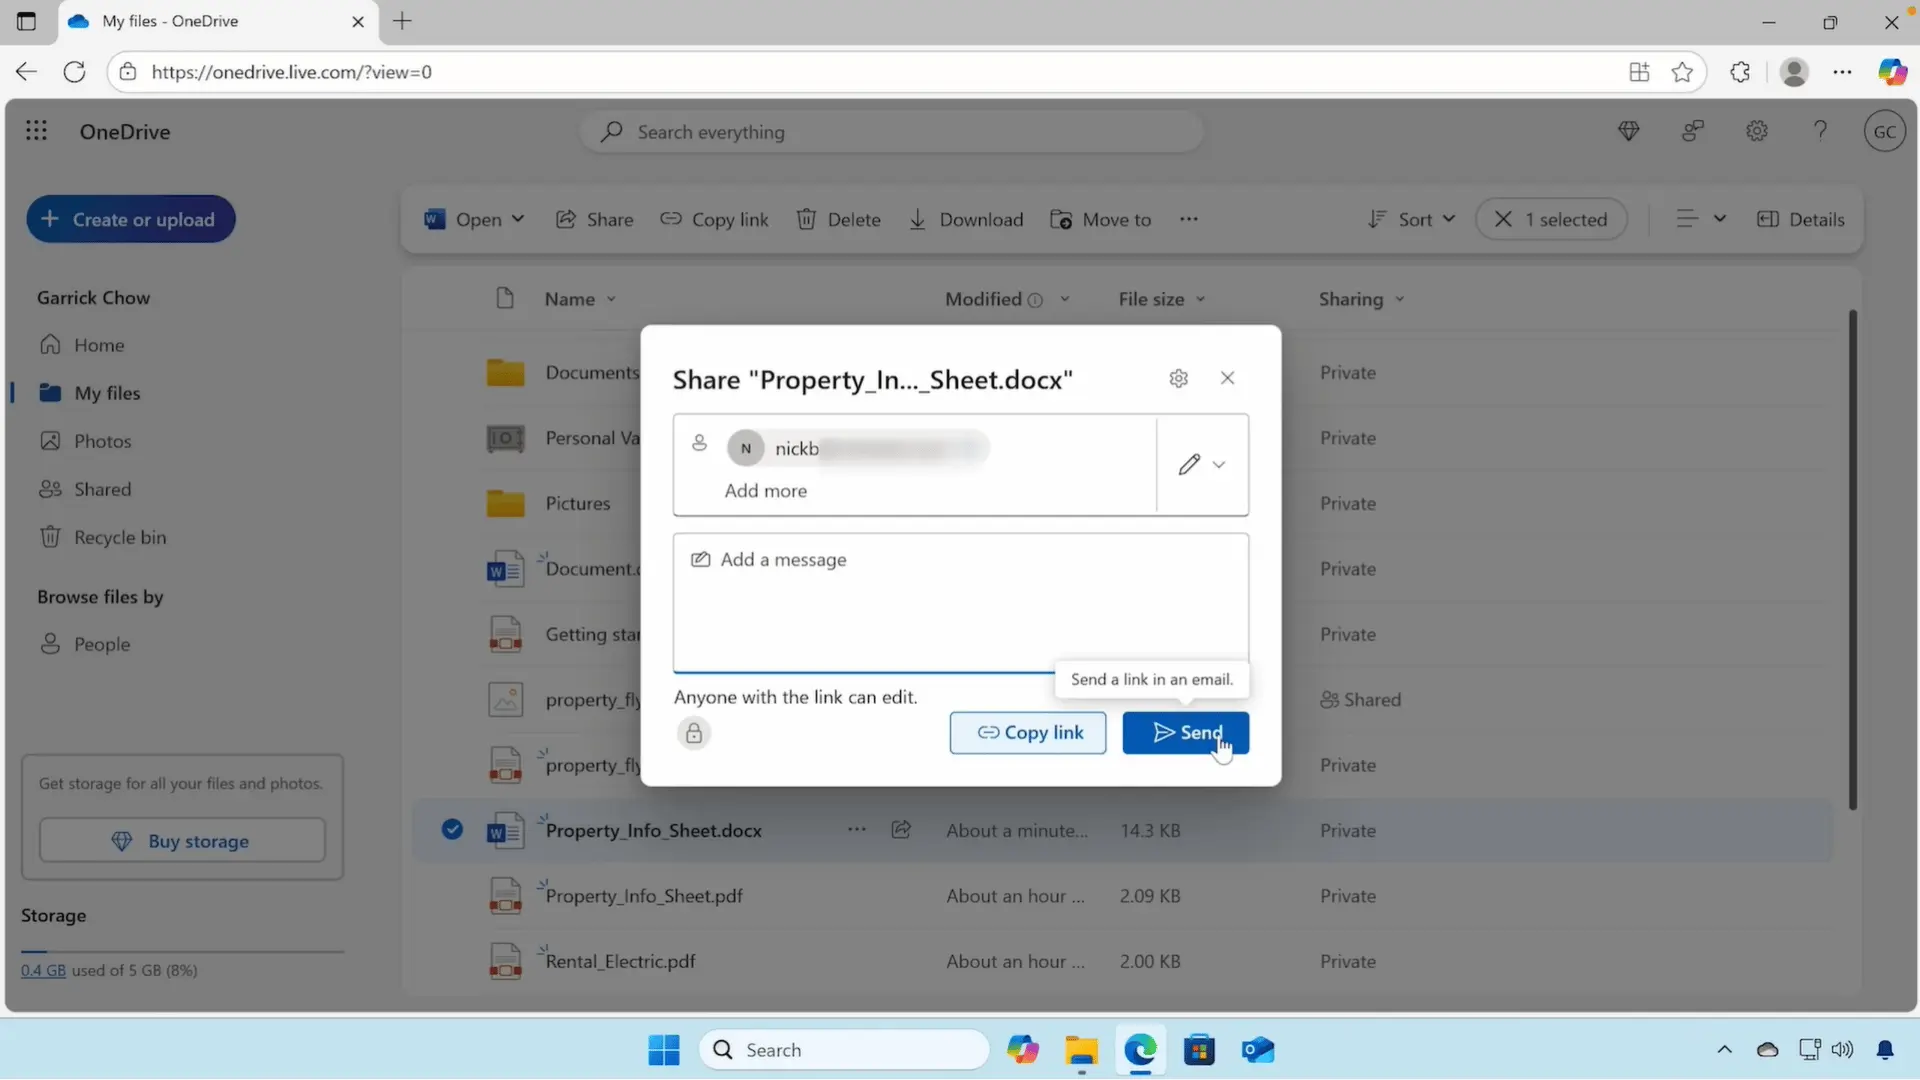Open Microsoft Store from the taskbar
This screenshot has width=1920, height=1080.
[x=1199, y=1050]
